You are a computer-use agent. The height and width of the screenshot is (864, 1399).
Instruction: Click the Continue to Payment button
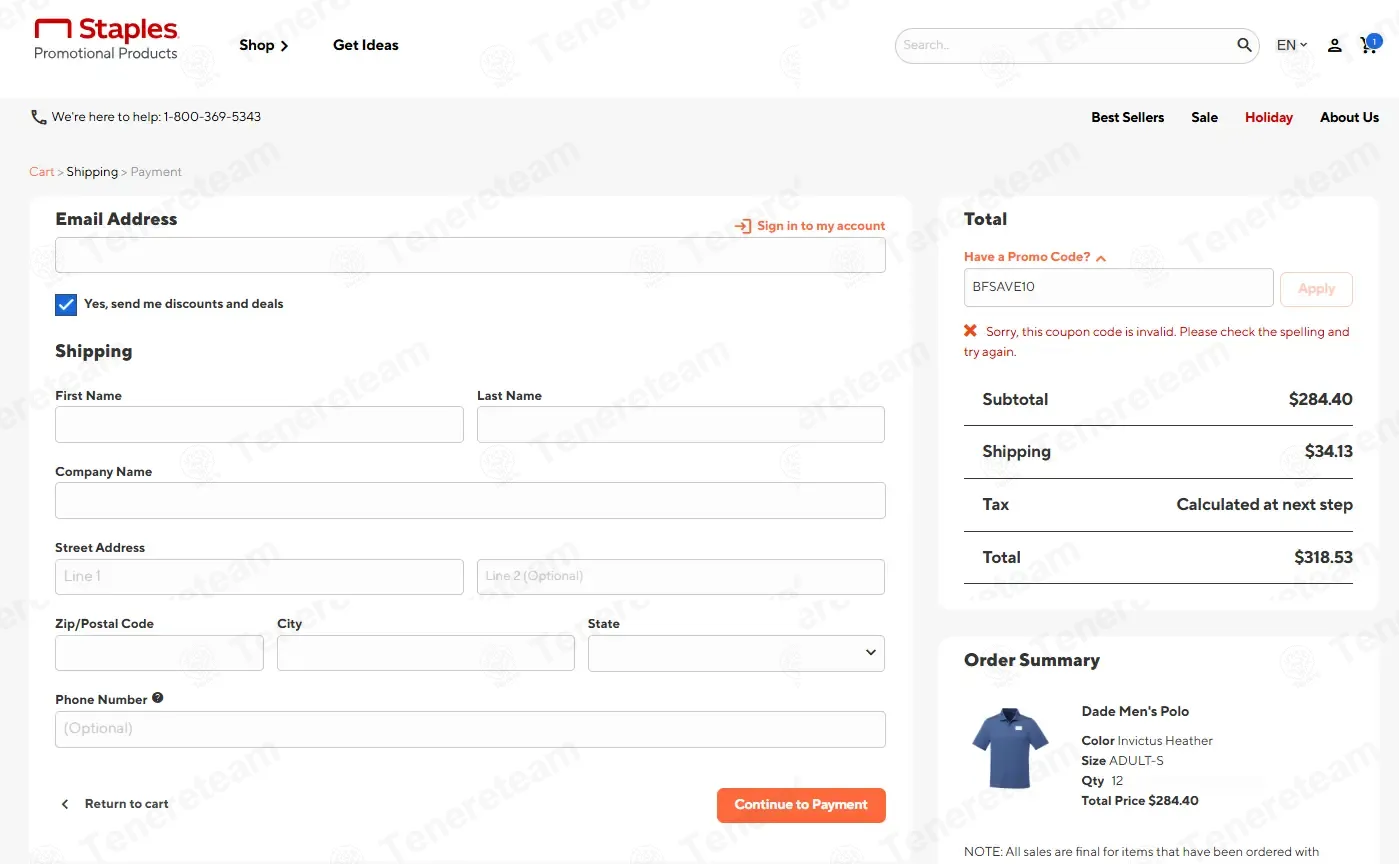click(801, 805)
